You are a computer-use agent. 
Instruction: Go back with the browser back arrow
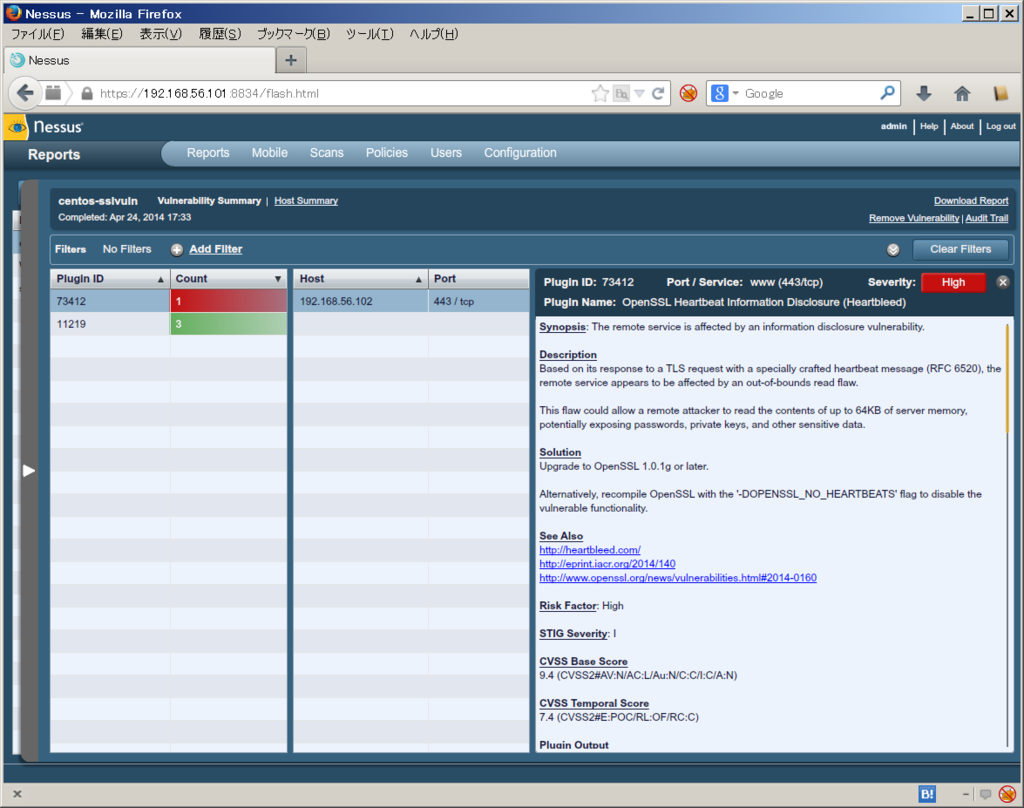pyautogui.click(x=25, y=93)
